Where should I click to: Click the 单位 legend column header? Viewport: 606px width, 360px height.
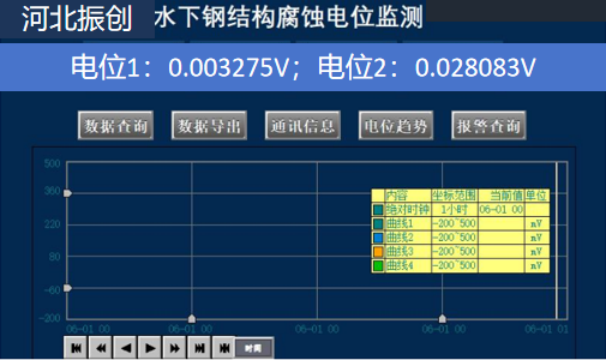pyautogui.click(x=537, y=196)
